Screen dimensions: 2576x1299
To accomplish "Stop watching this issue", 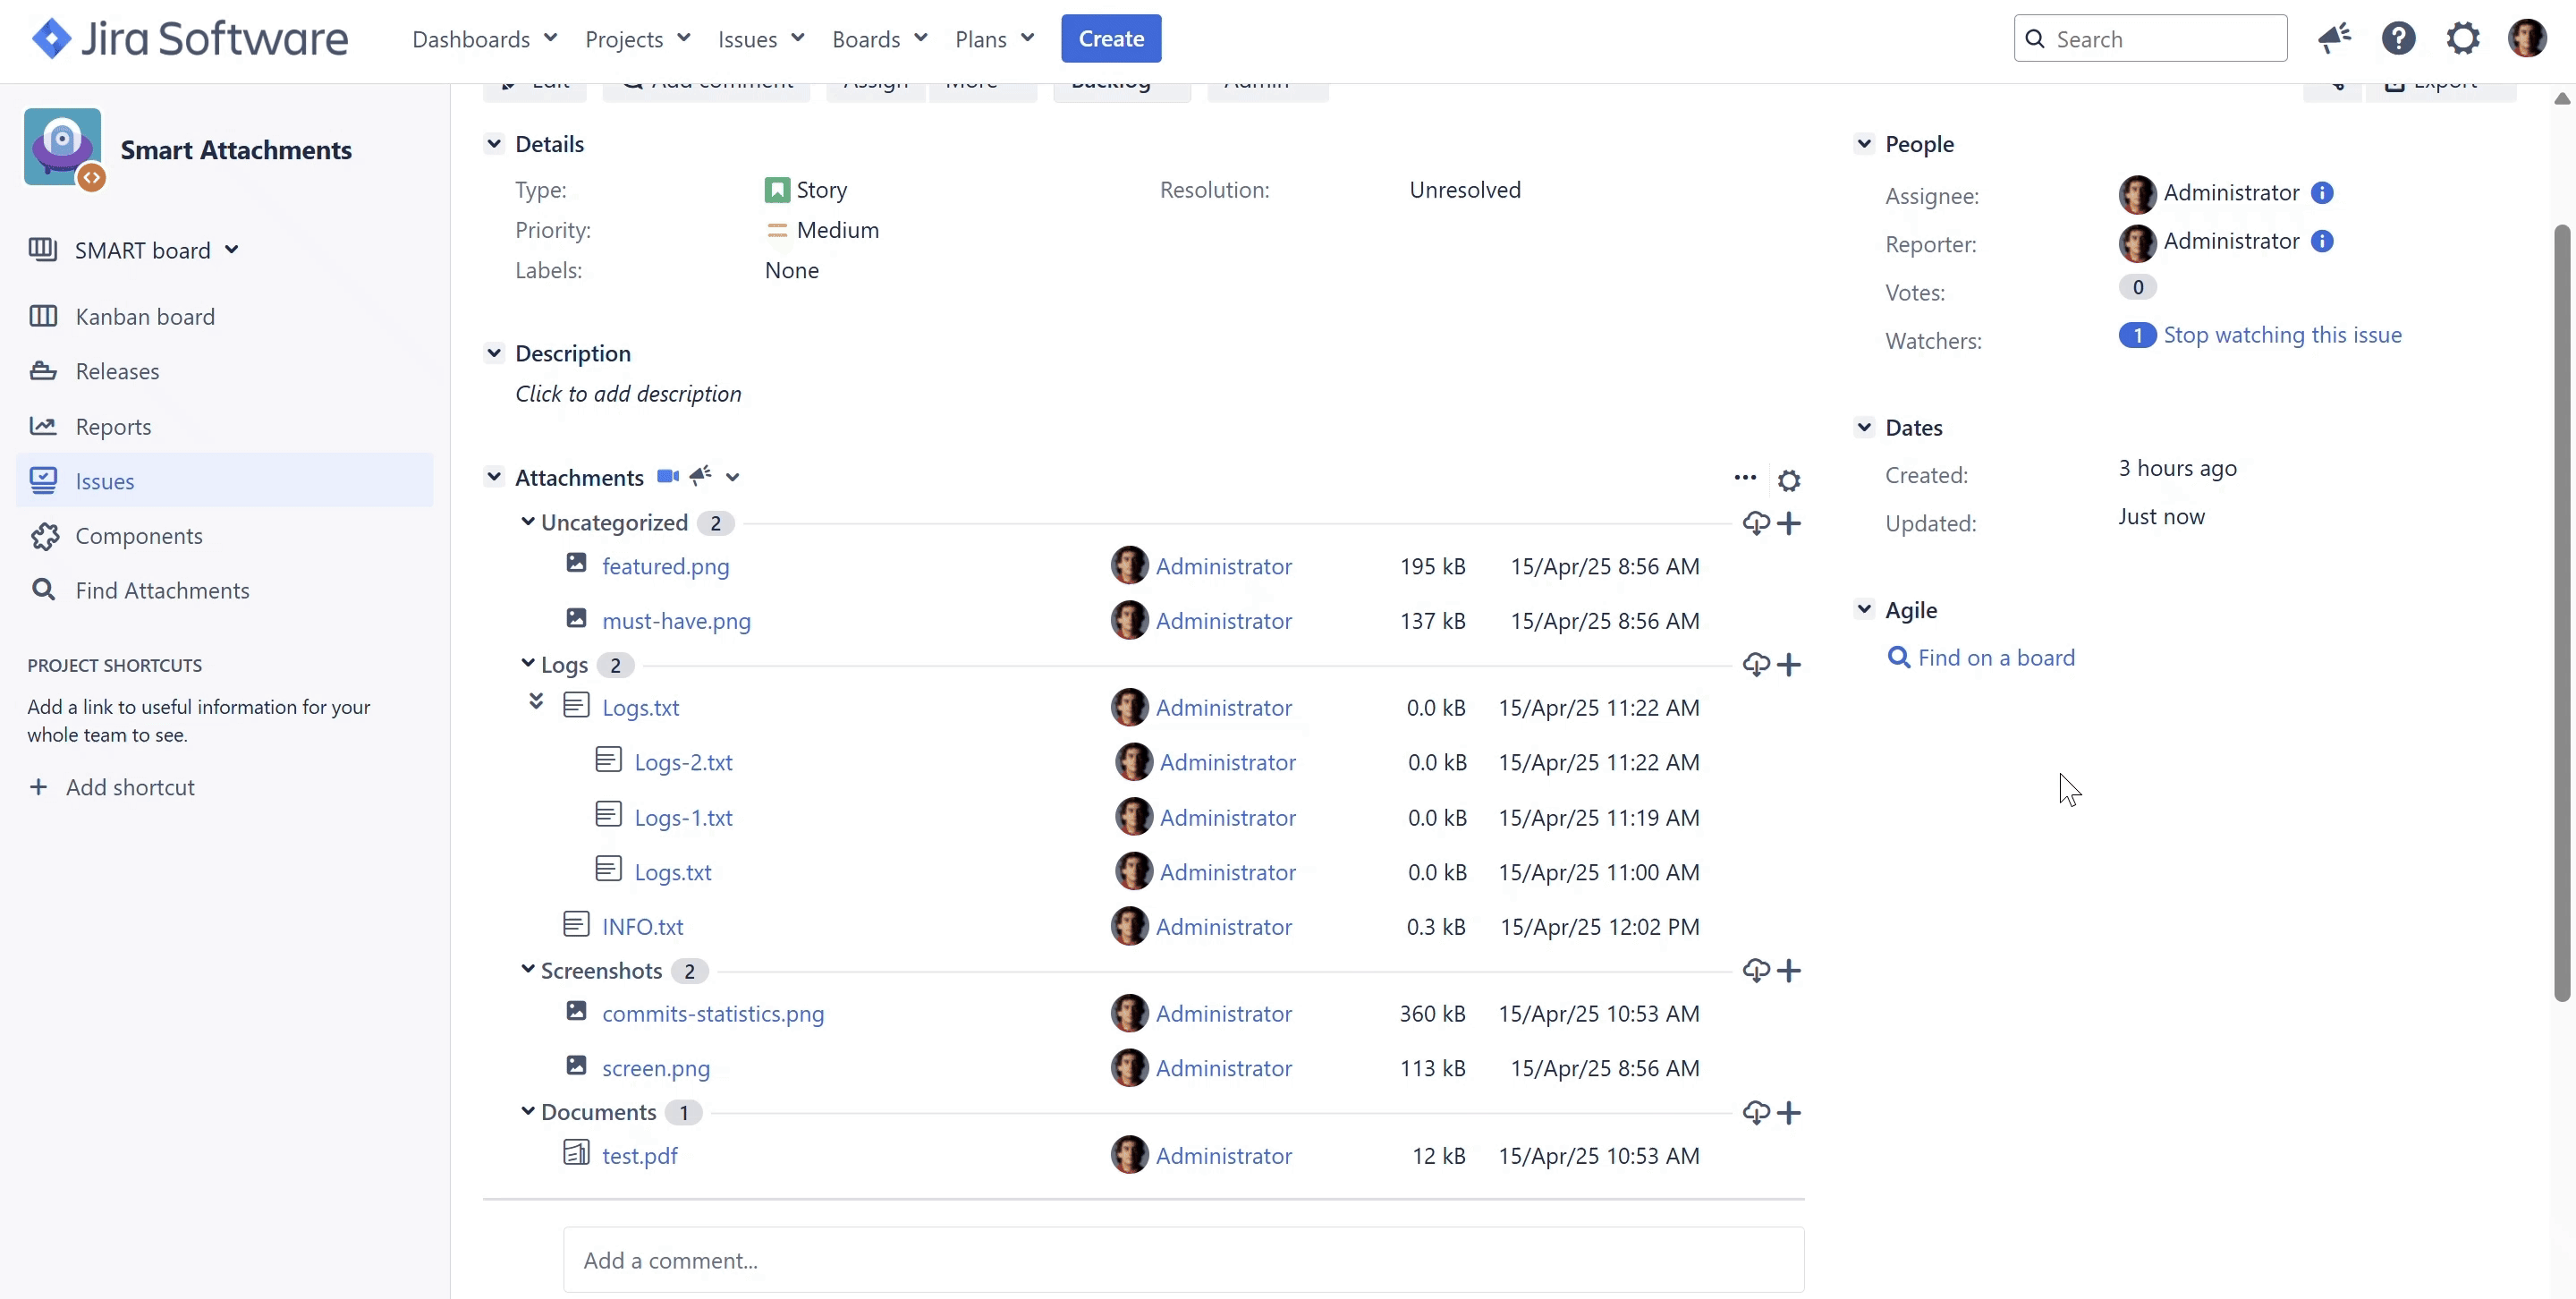I will [2281, 335].
